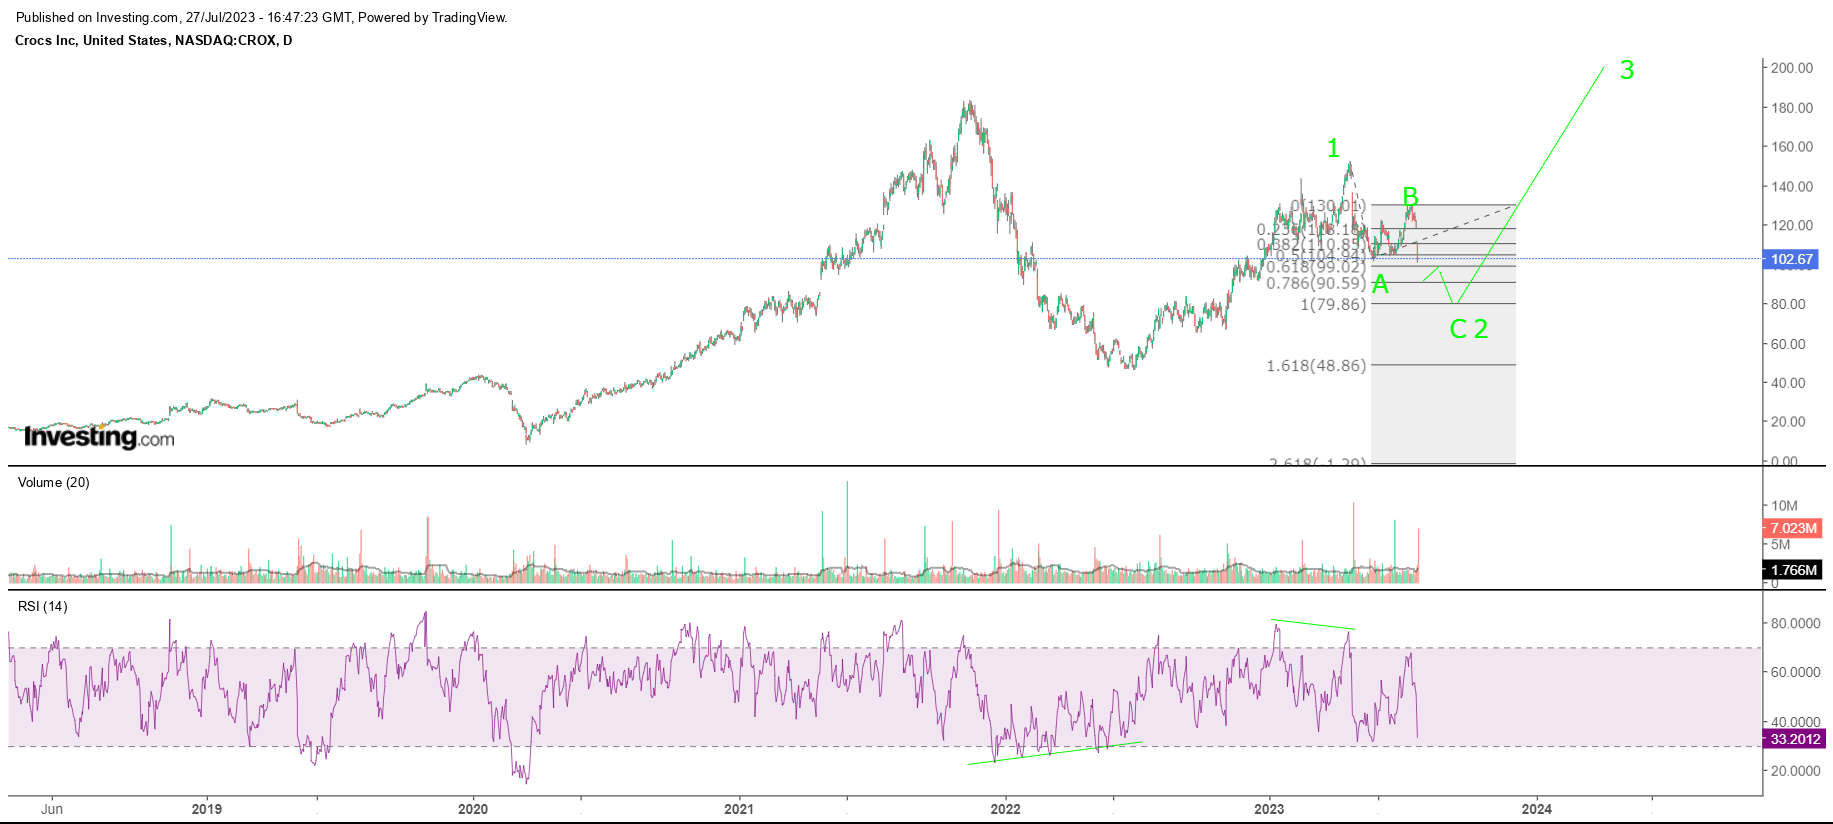1833x824 pixels.
Task: Click the red 7.023M volume tag
Action: coord(1793,528)
